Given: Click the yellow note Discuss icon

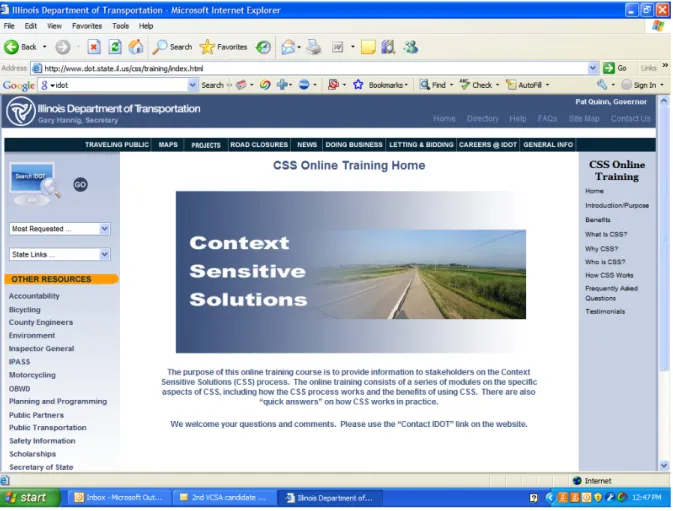Looking at the screenshot, I should pyautogui.click(x=368, y=47).
